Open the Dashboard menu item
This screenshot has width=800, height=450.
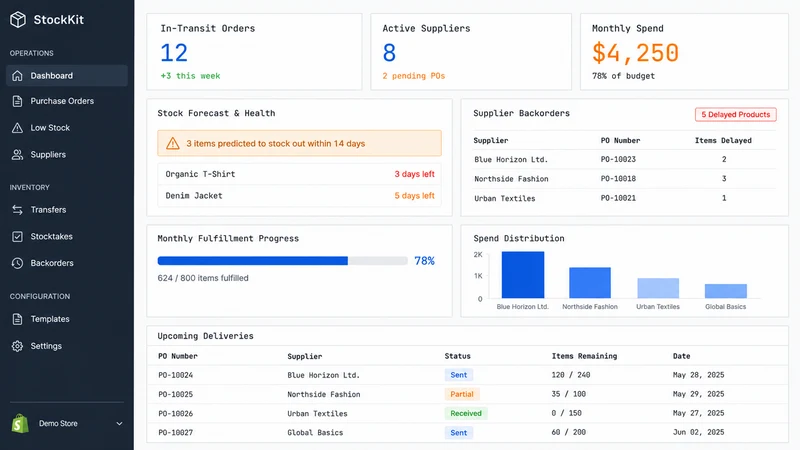67,76
